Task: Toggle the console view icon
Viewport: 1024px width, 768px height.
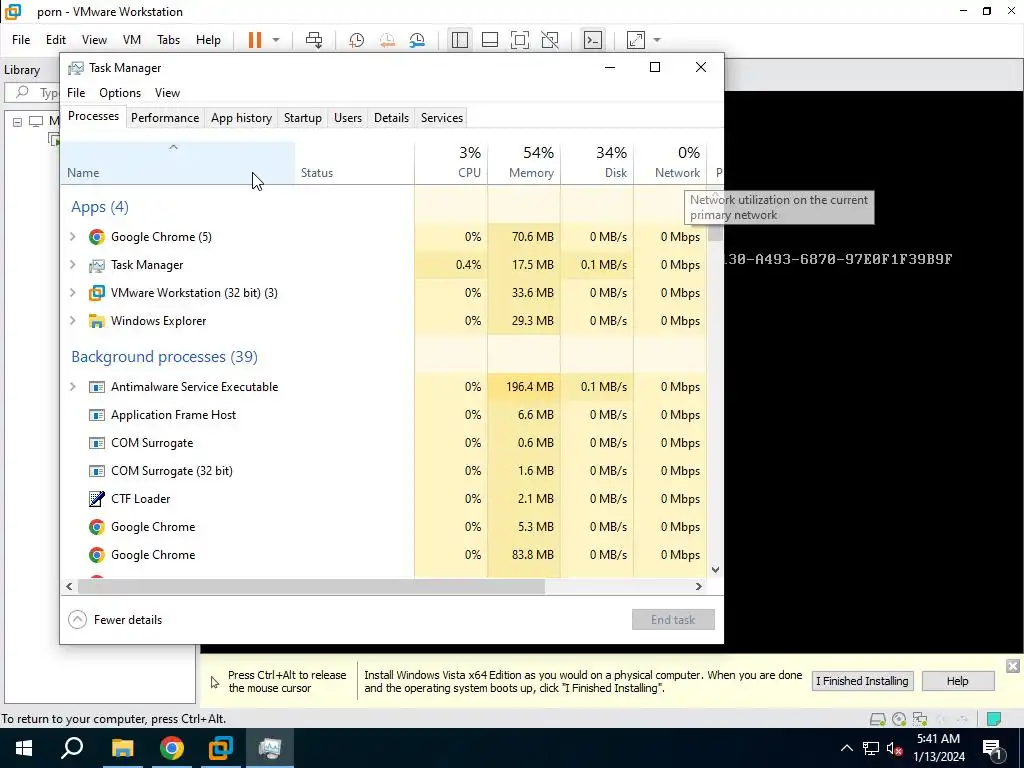Action: point(593,40)
